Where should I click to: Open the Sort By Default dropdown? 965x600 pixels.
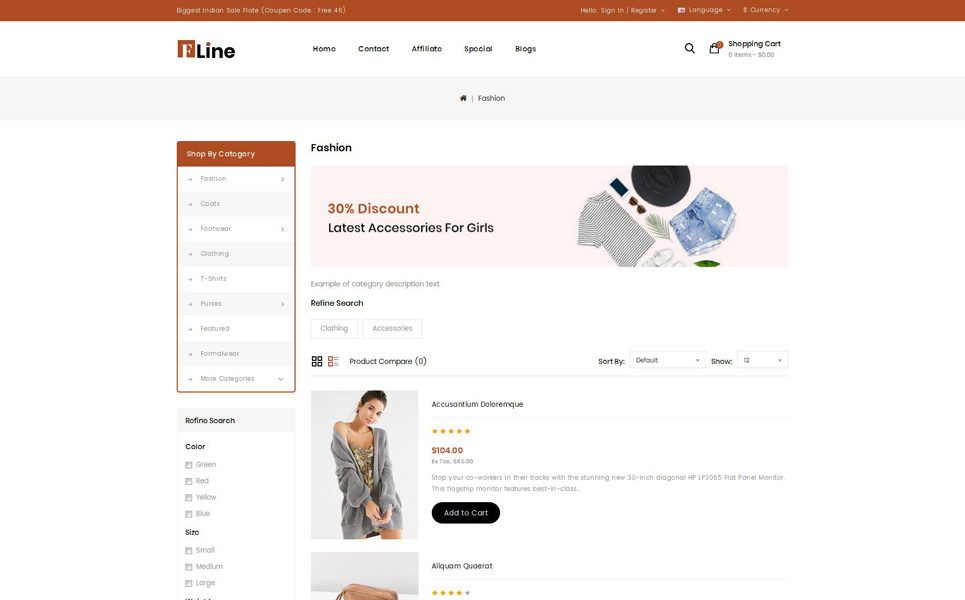(667, 360)
